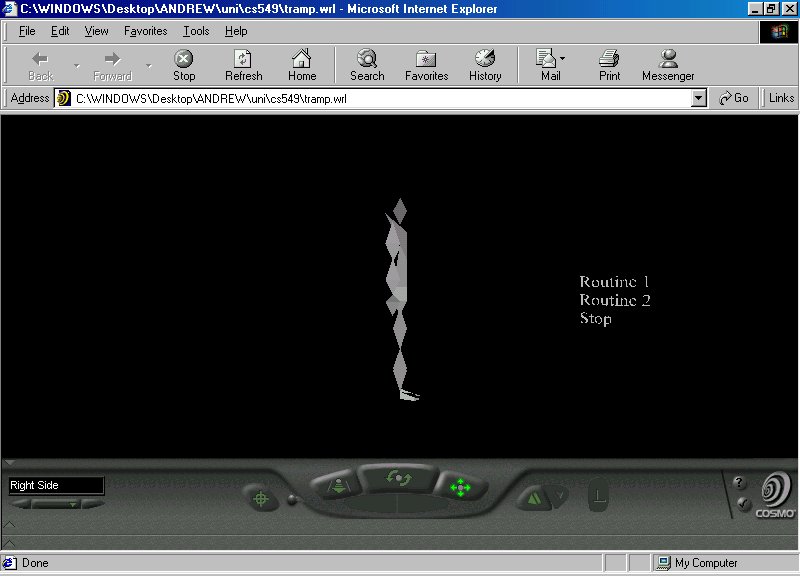Open the File menu
This screenshot has height=576, width=800.
[x=27, y=31]
